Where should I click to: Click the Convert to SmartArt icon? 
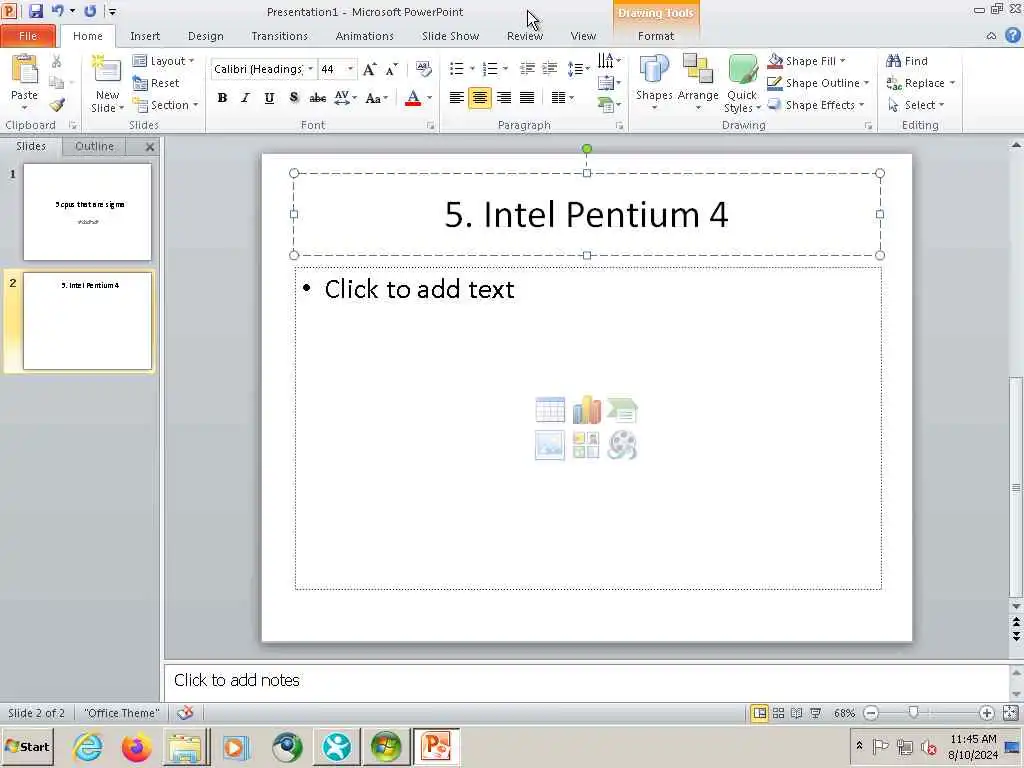pyautogui.click(x=608, y=104)
